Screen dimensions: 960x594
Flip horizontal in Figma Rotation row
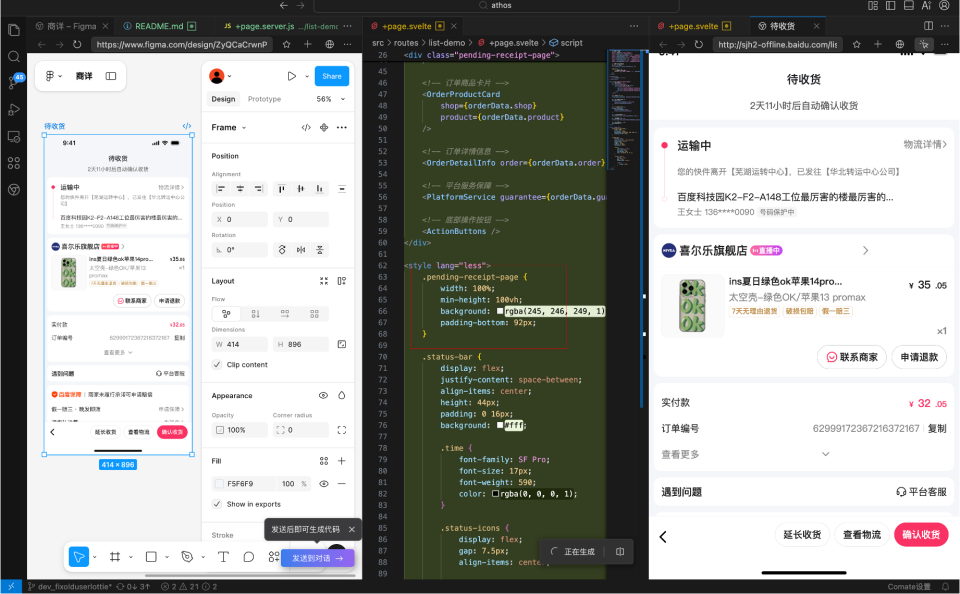(301, 250)
